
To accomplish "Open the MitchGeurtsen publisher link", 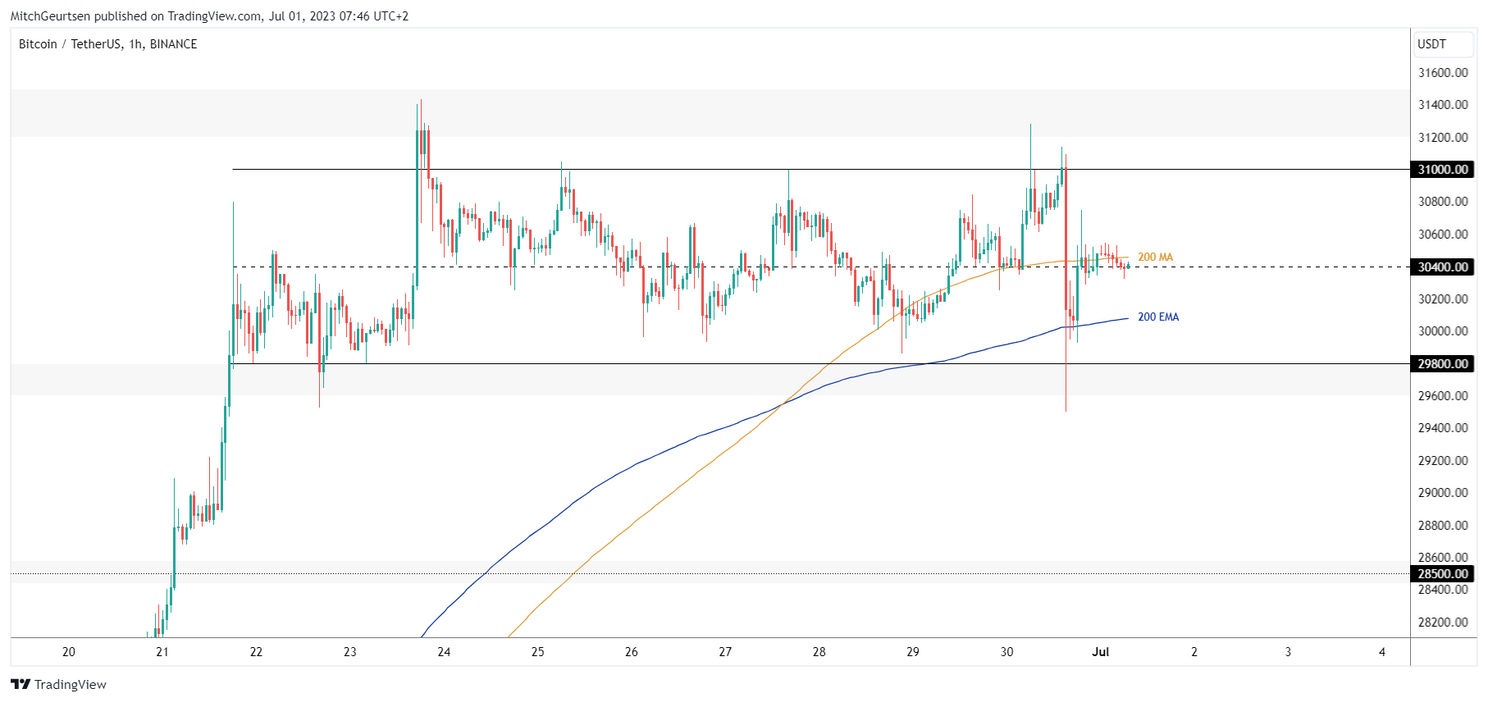I will point(50,16).
